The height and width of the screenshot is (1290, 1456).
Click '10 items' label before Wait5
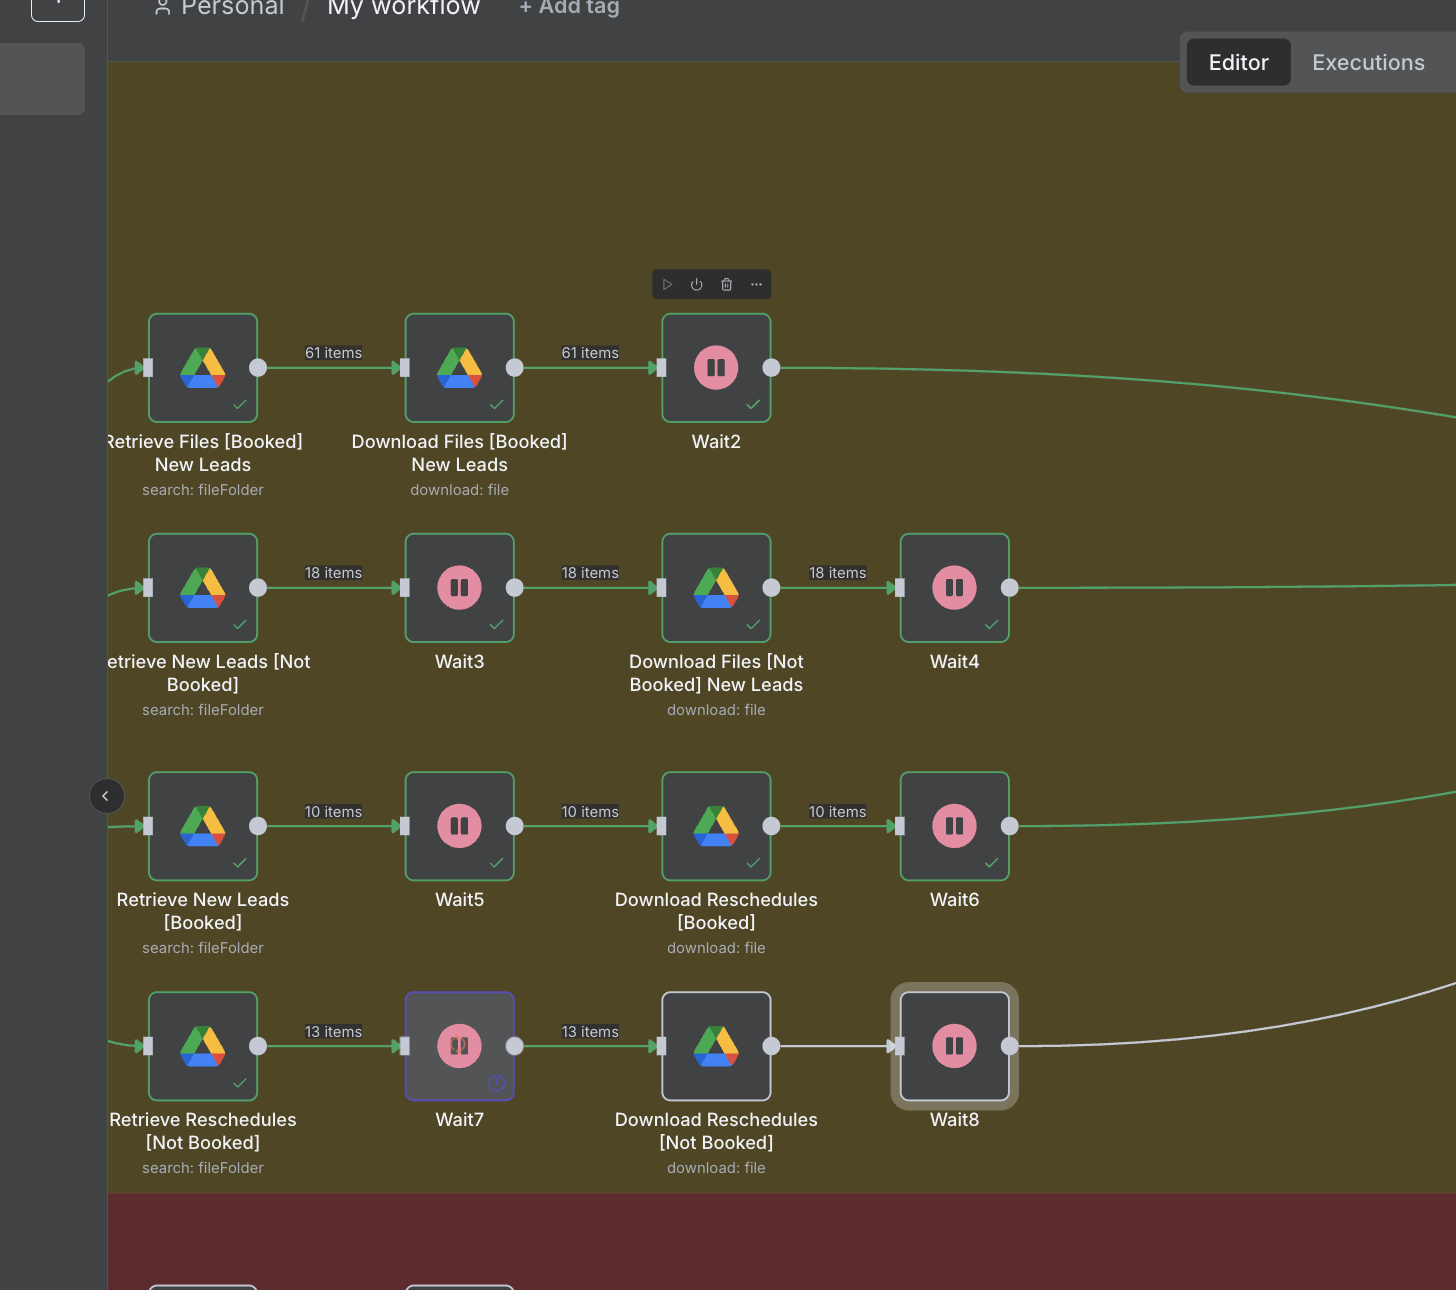[x=334, y=812]
